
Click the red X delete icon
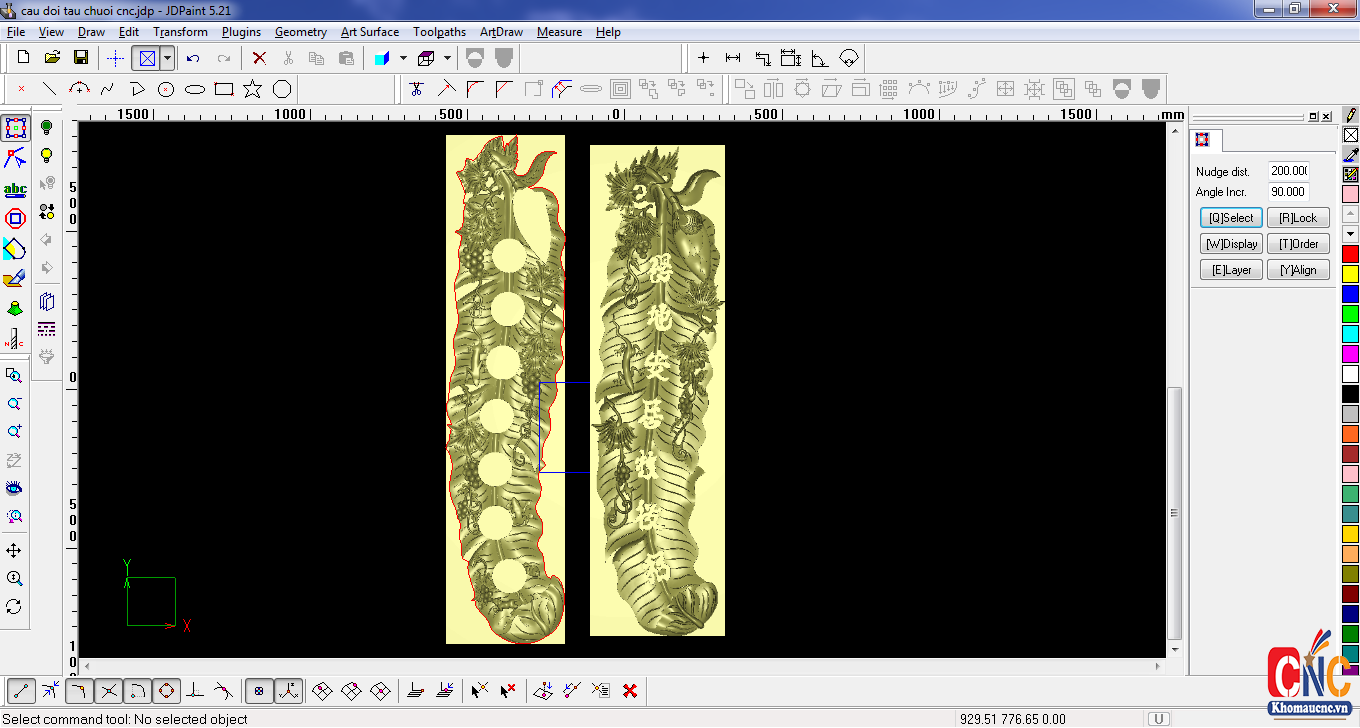coord(259,58)
